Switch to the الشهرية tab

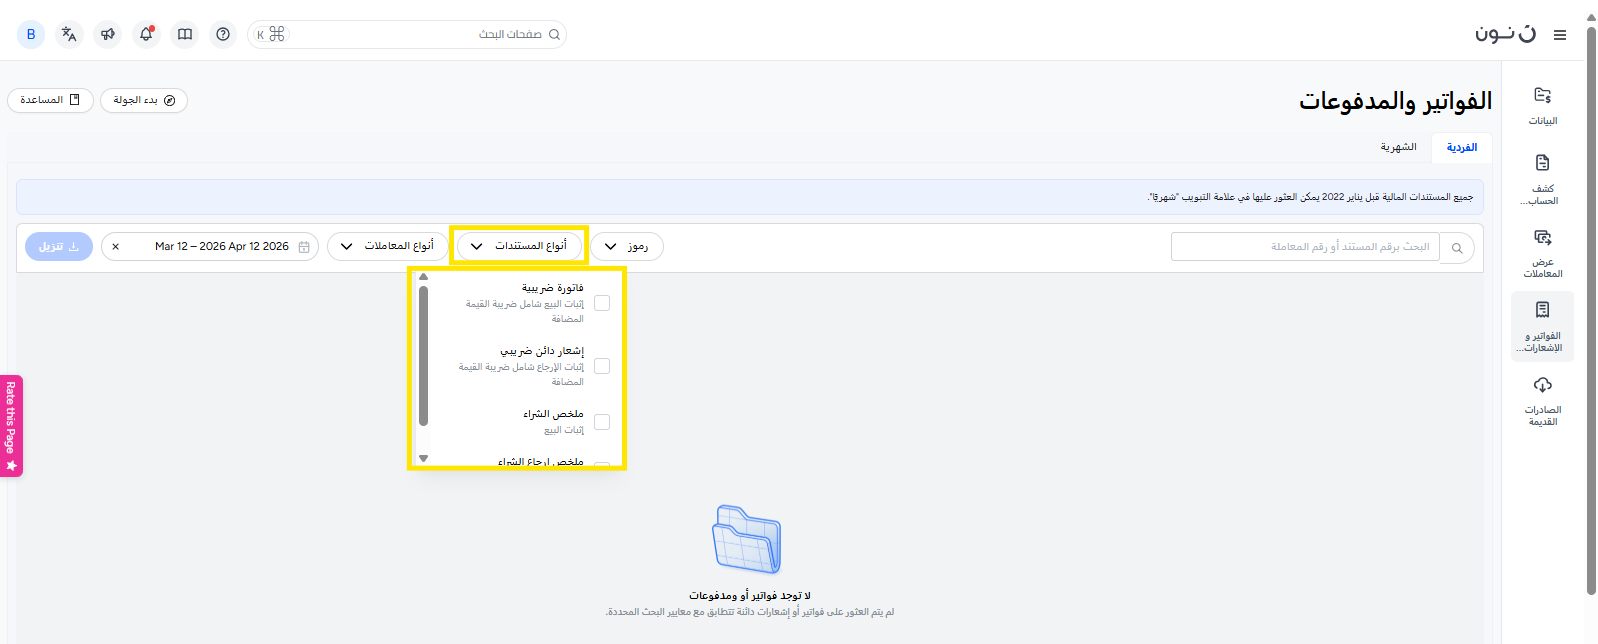[1398, 147]
